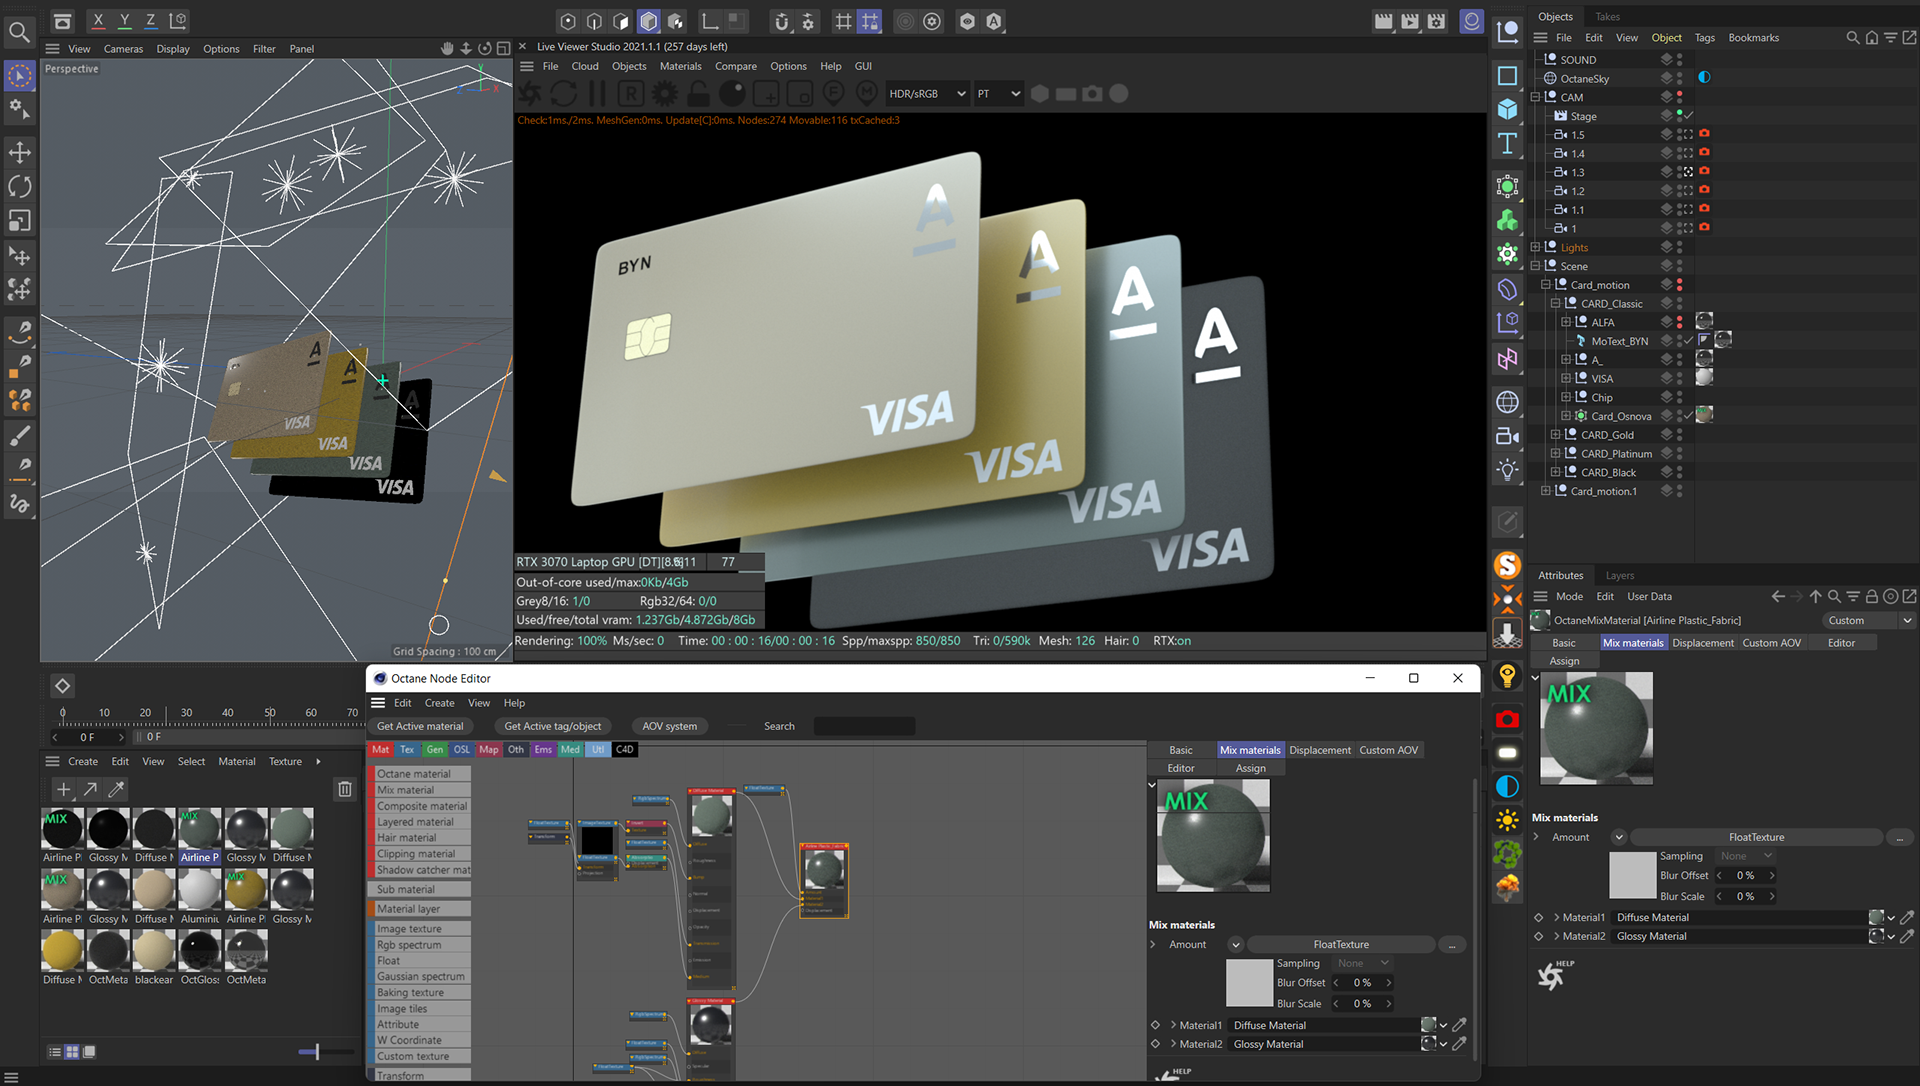Open the Materials menu in Live Viewer
The height and width of the screenshot is (1086, 1920).
tap(680, 66)
